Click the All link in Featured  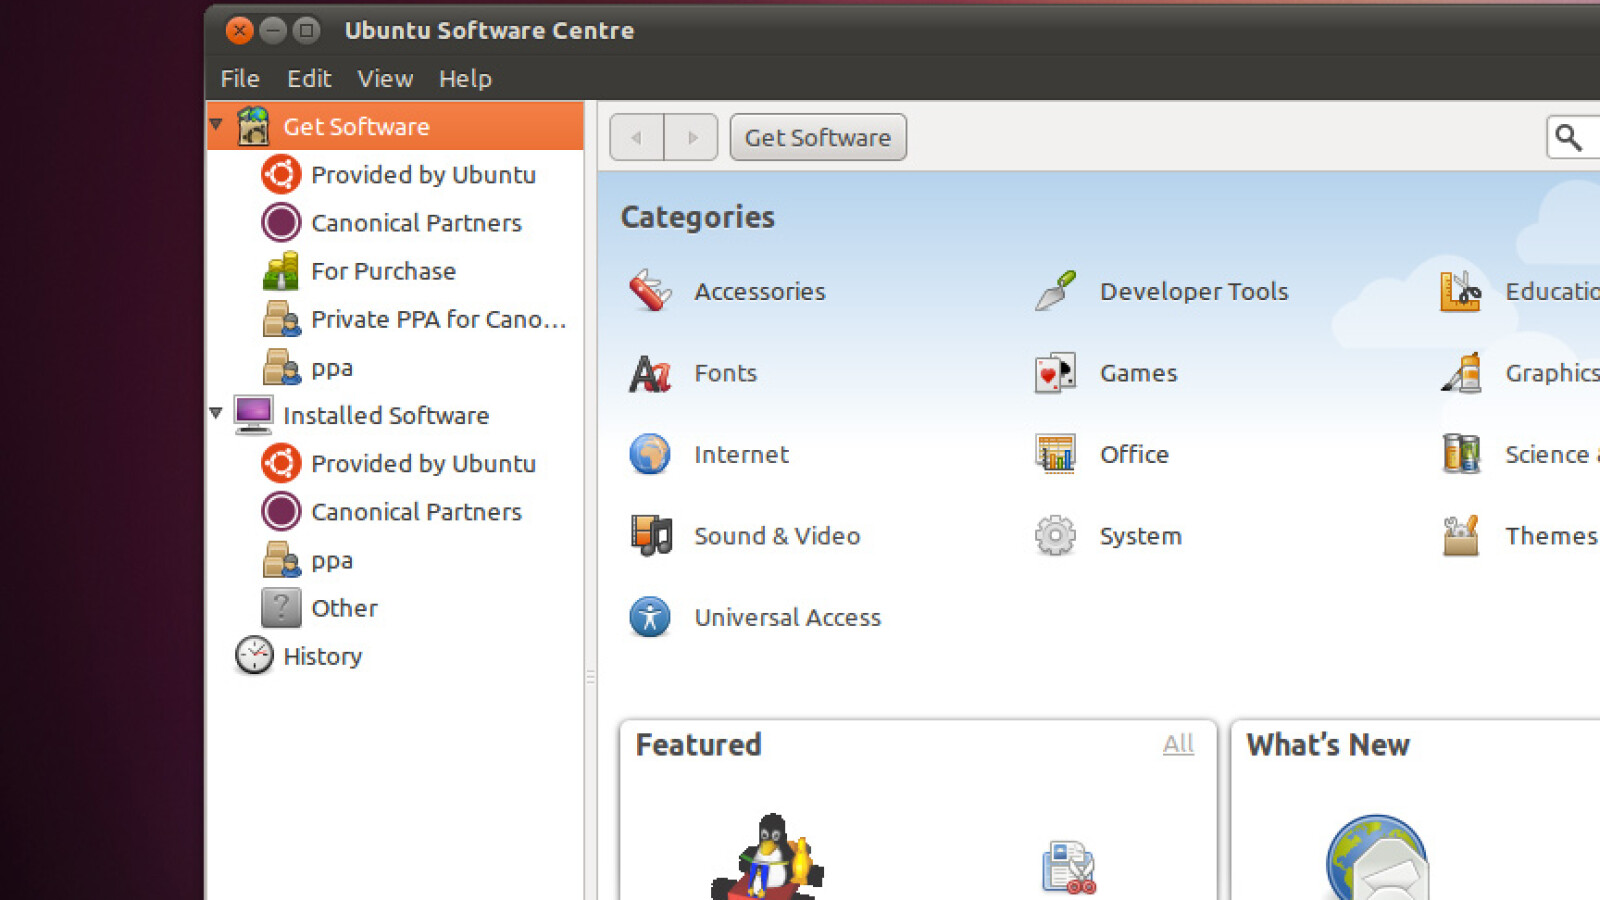[x=1178, y=744]
